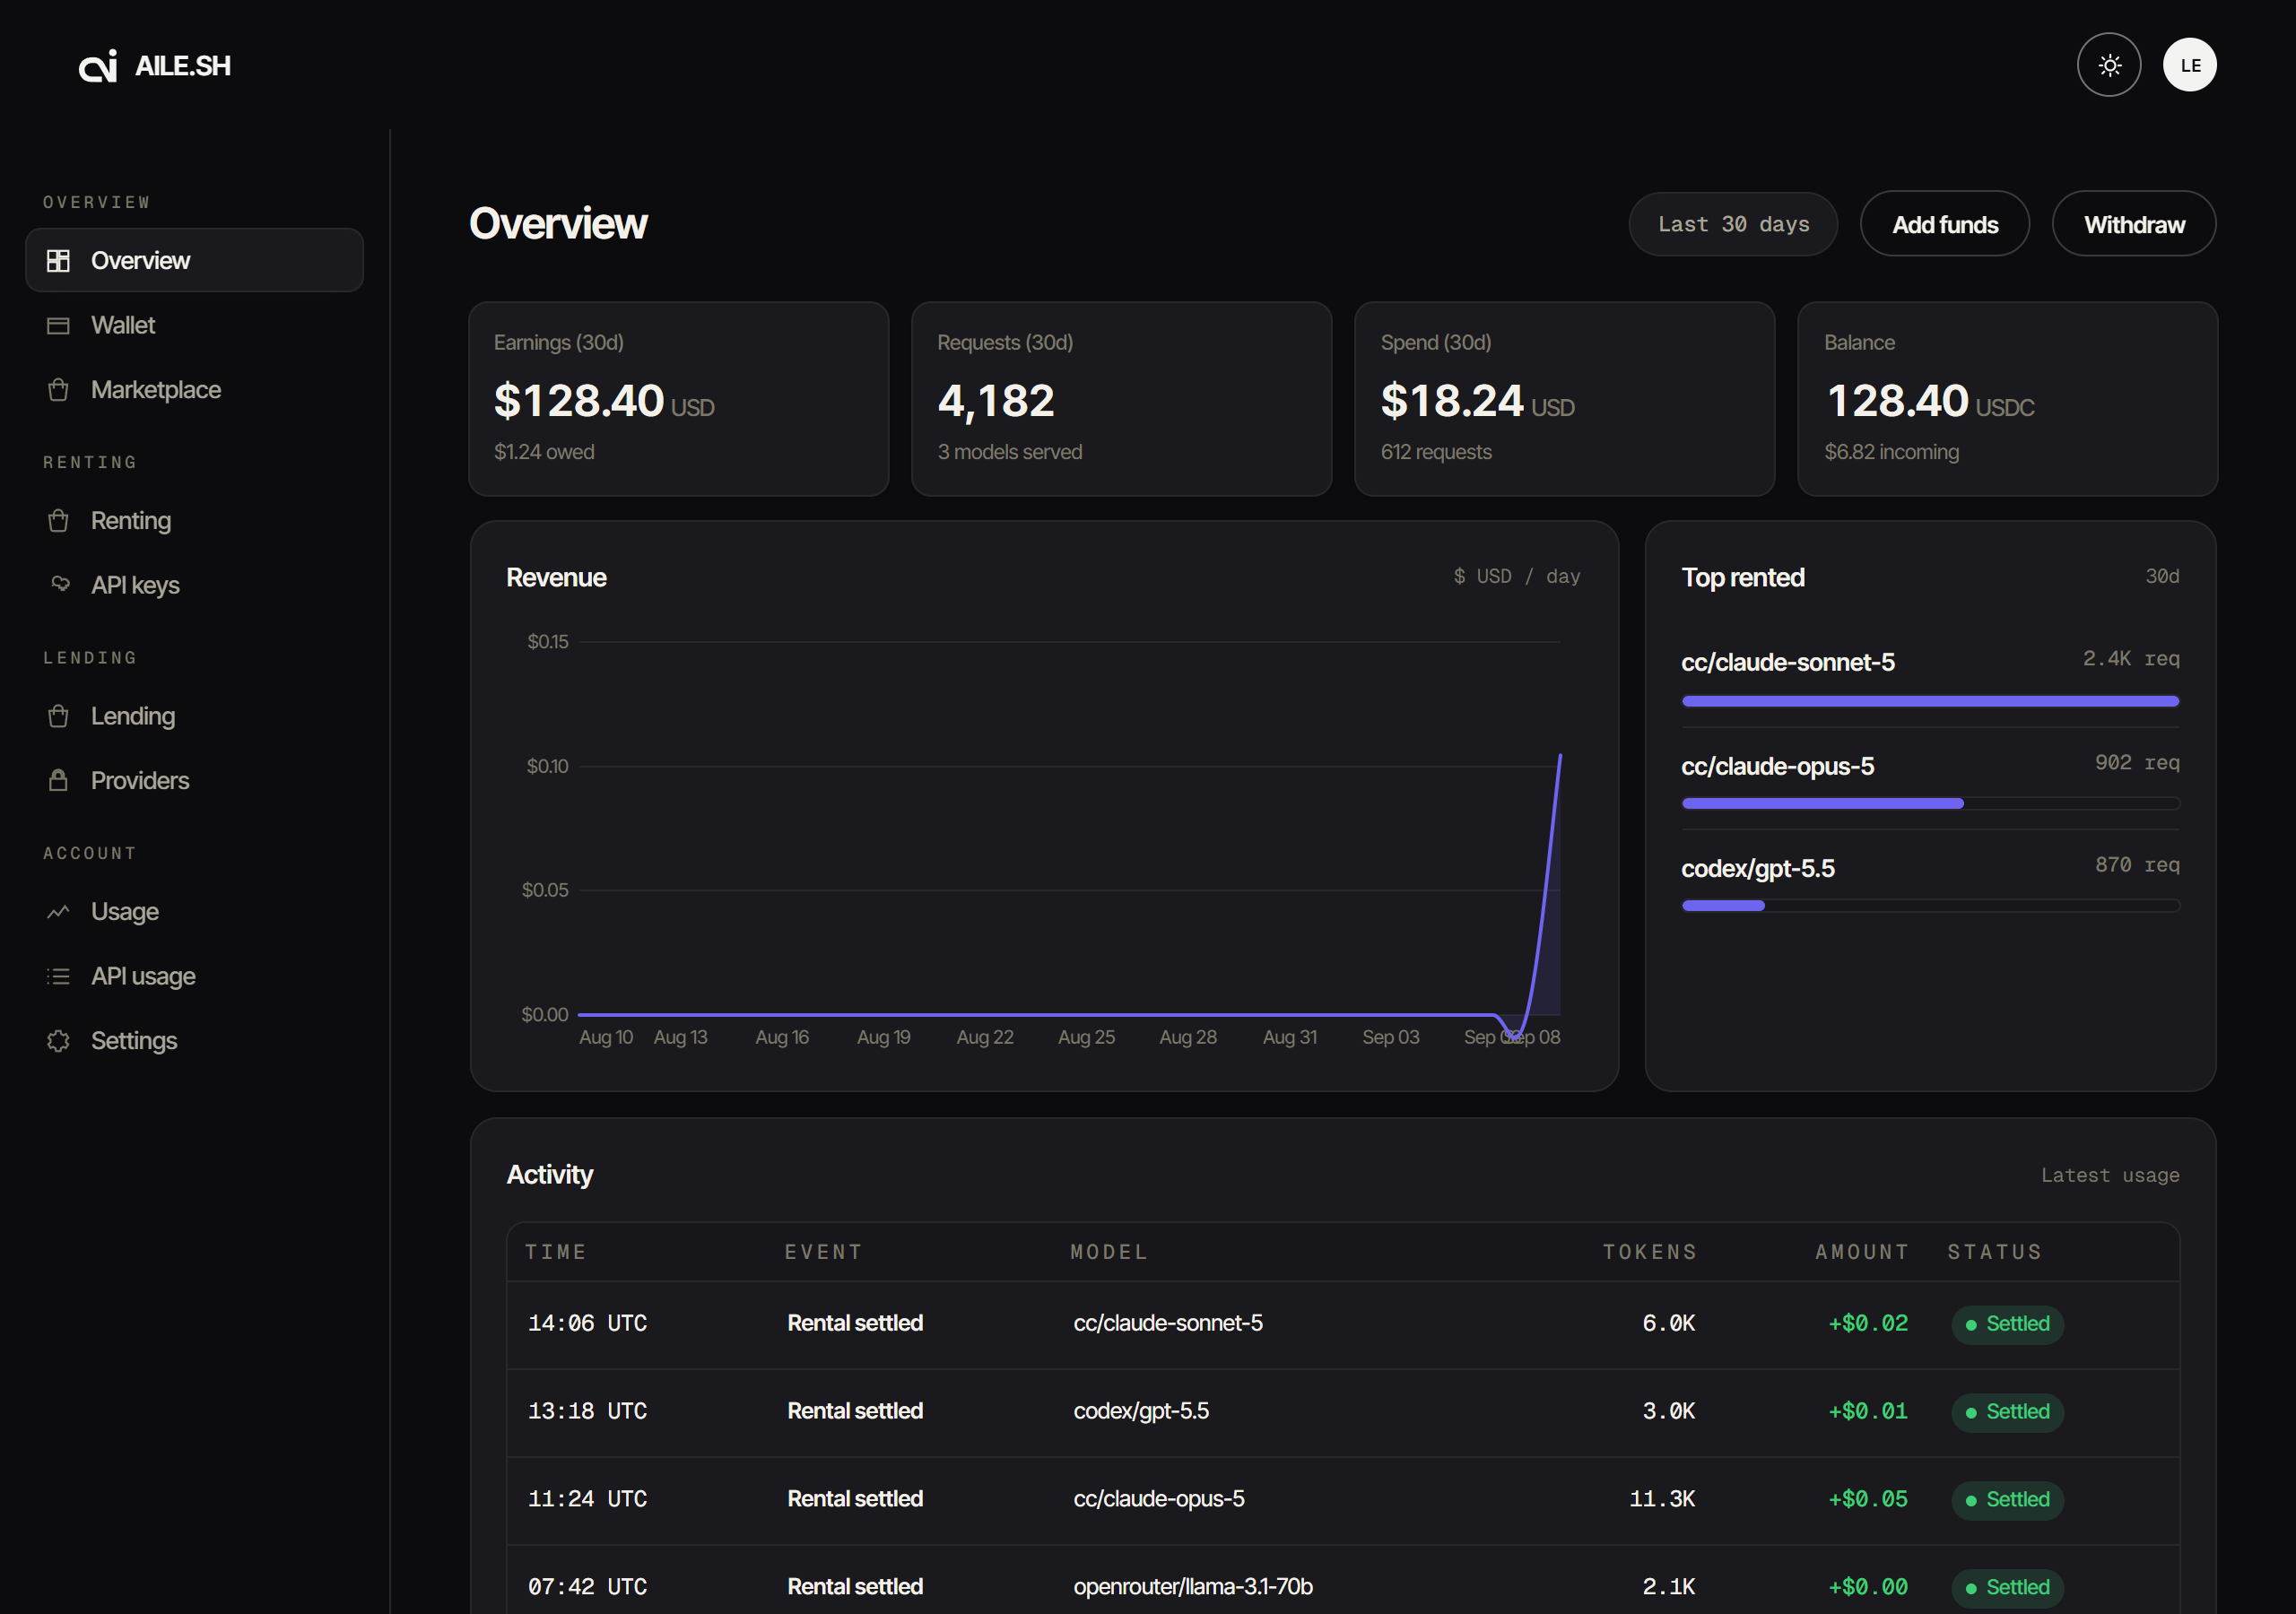
Task: Open the Wallet page
Action: point(194,326)
